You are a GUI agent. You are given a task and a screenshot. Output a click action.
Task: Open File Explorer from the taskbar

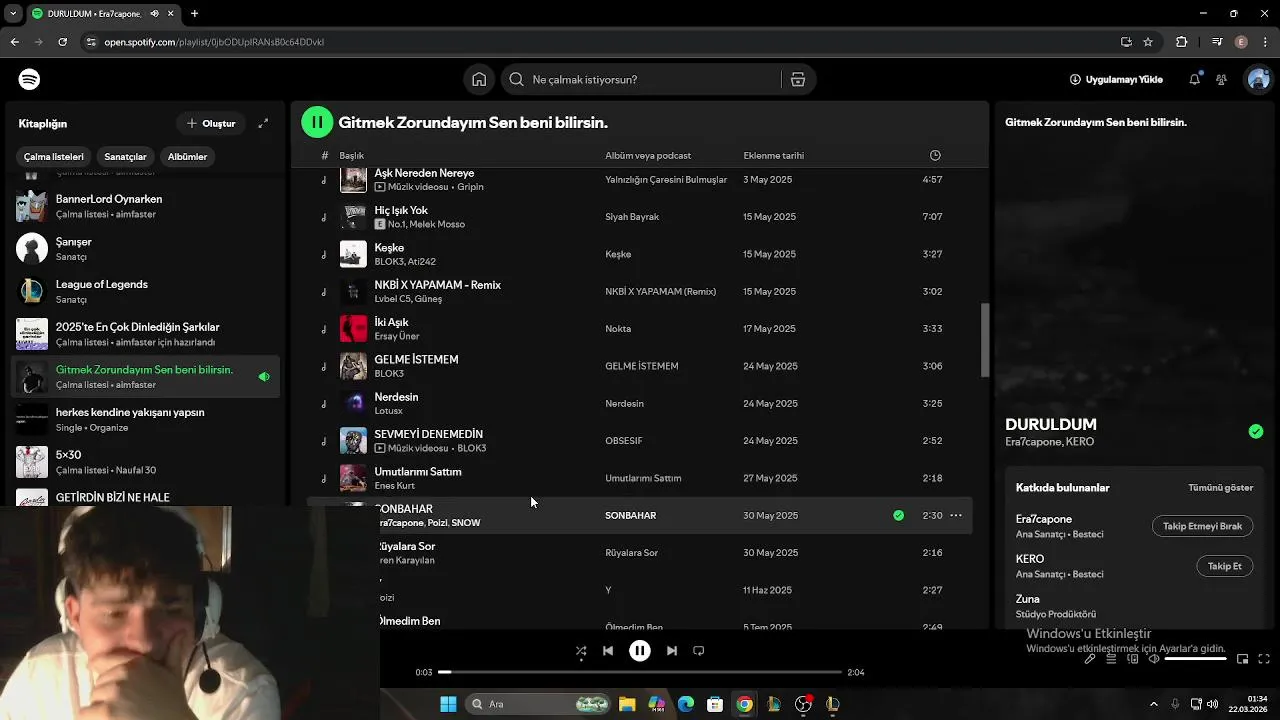click(627, 704)
